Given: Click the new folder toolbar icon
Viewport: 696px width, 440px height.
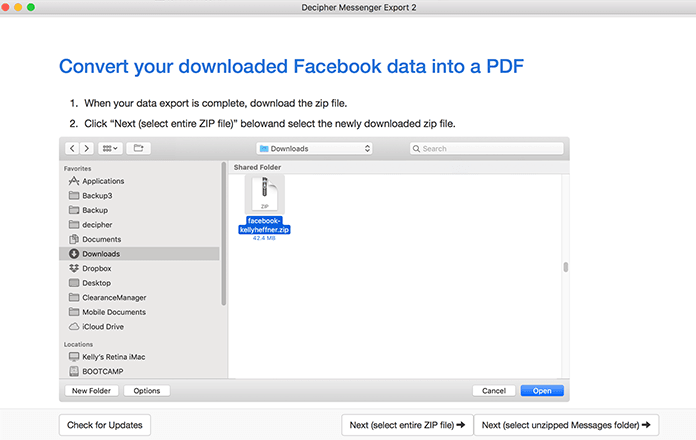Looking at the screenshot, I should 138,148.
